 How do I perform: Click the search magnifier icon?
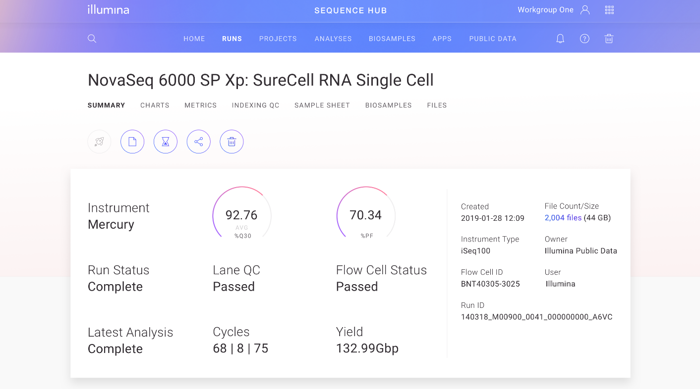tap(92, 38)
